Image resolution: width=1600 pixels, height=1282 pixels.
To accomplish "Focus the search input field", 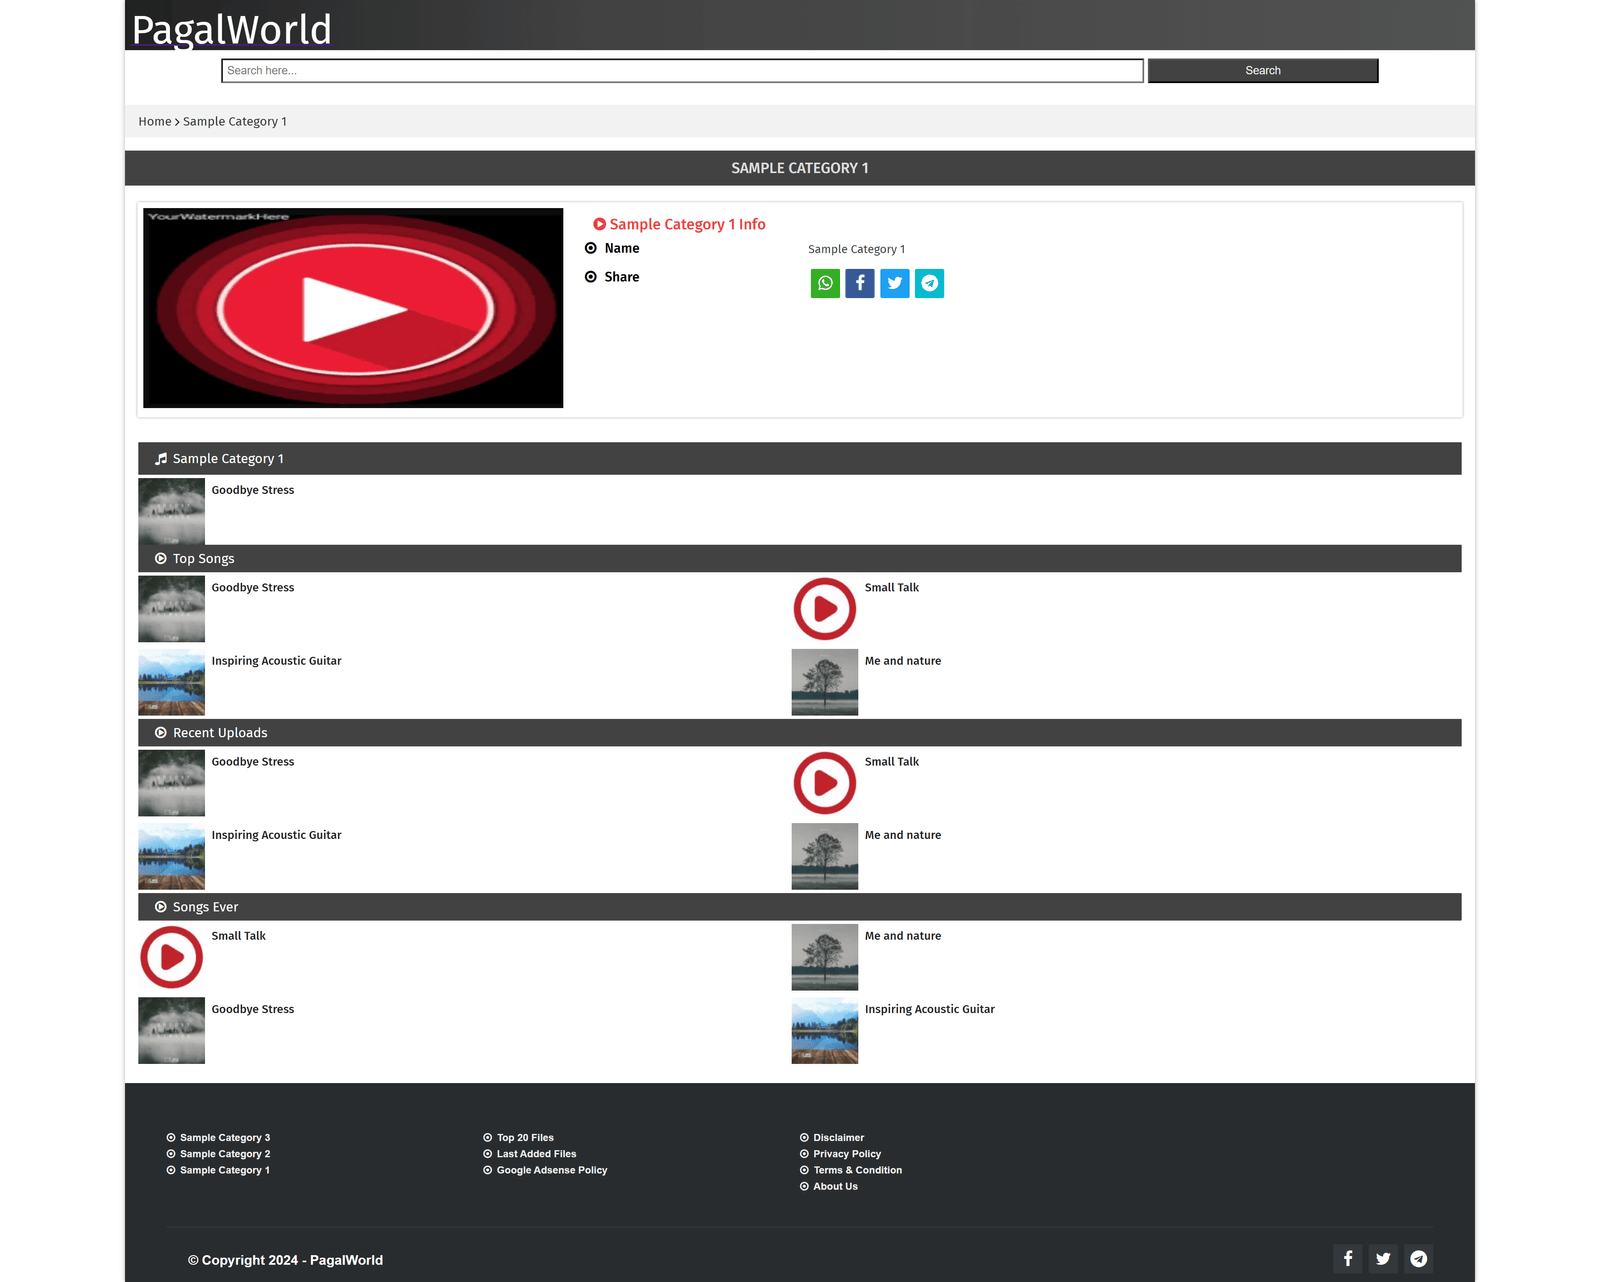I will pyautogui.click(x=682, y=71).
